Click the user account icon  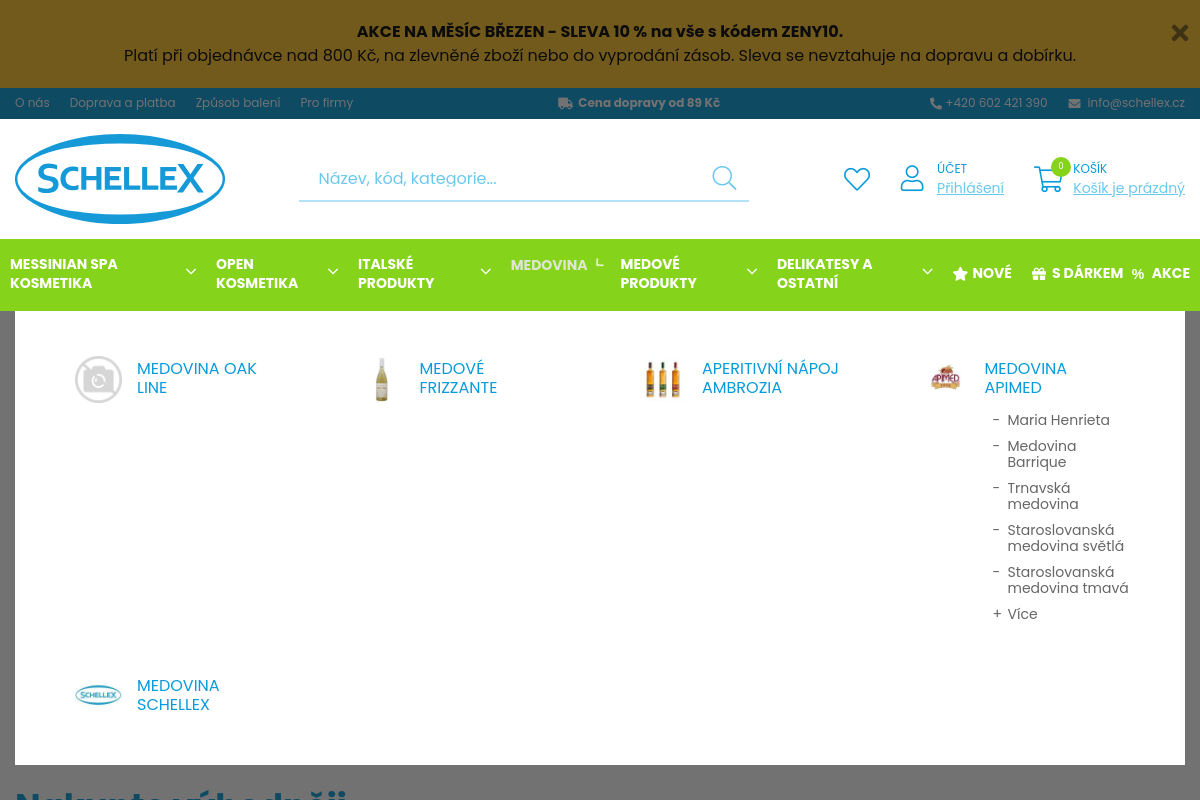[x=912, y=179]
